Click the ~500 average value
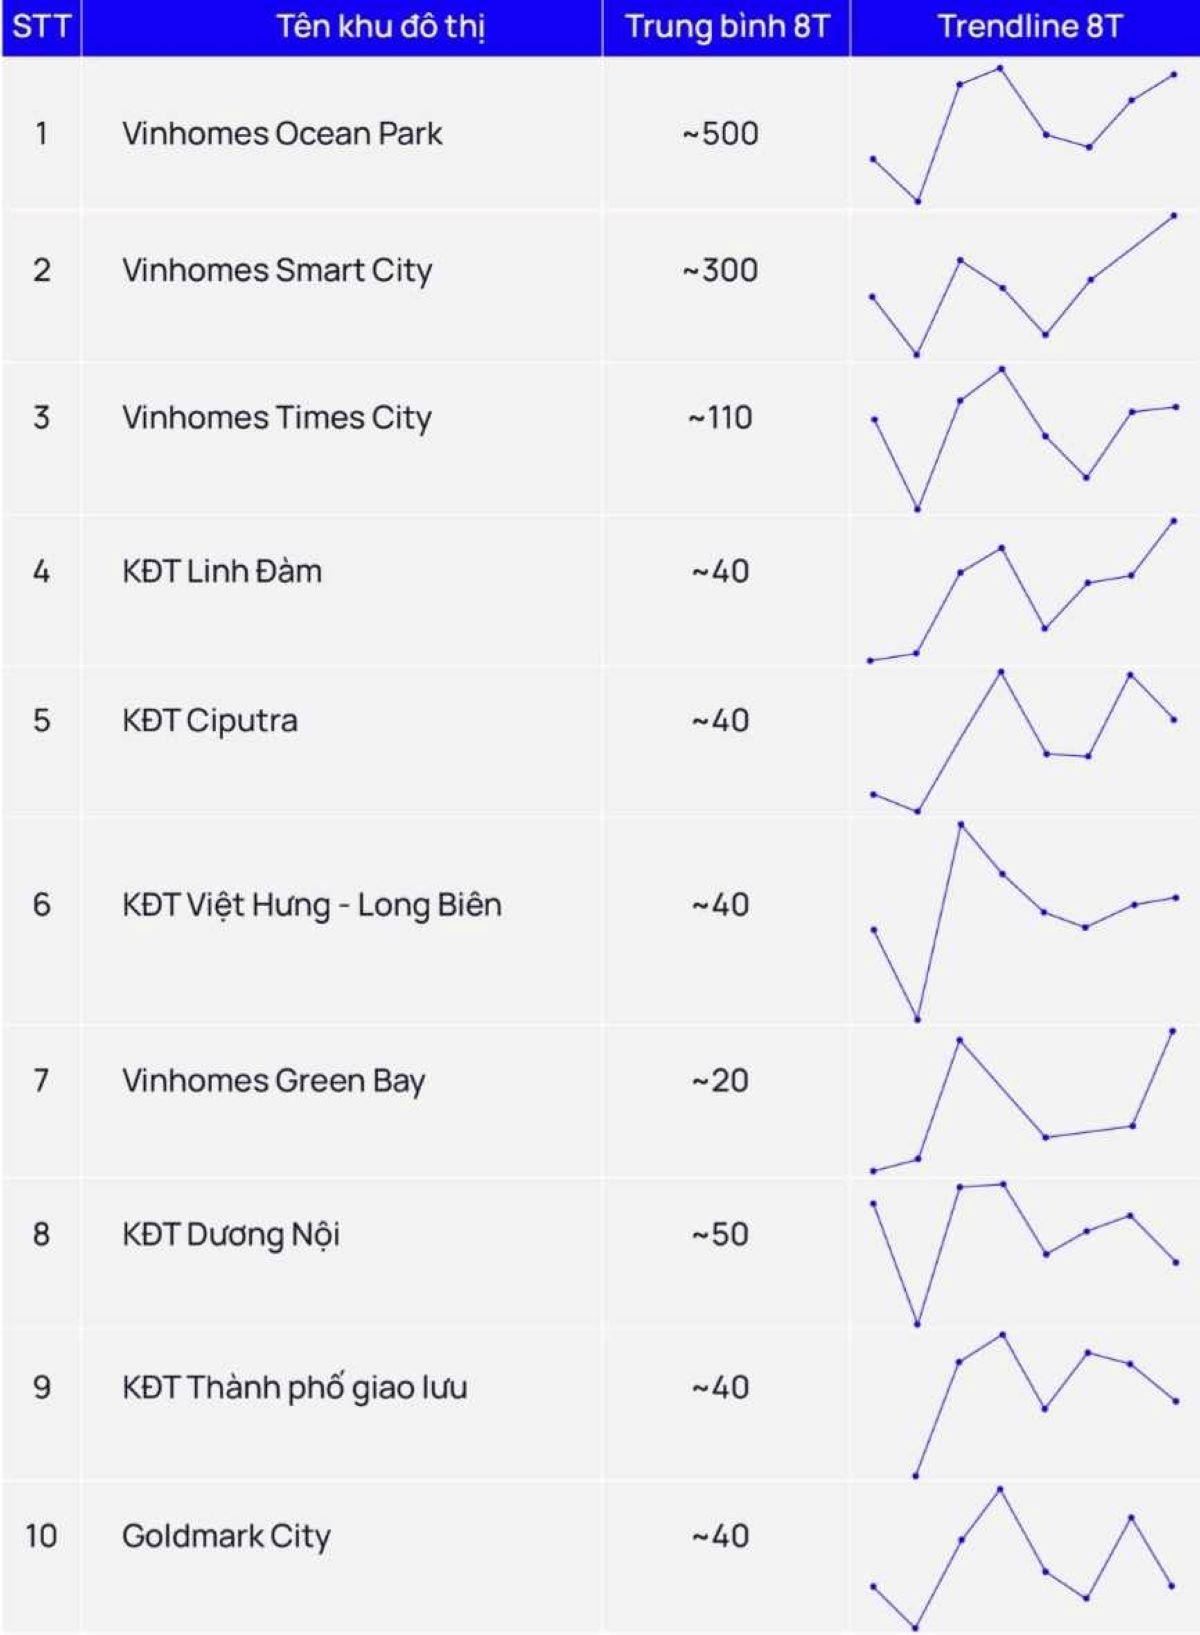 tap(720, 133)
